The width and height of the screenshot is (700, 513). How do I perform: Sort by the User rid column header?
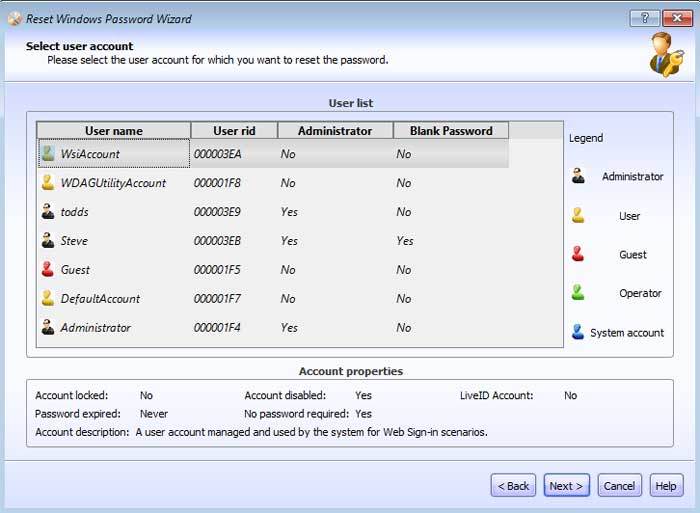[234, 131]
